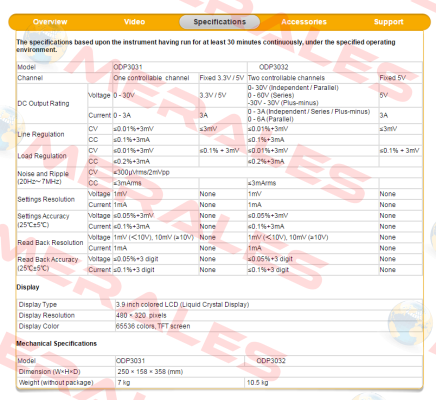Click 'Weight (without package)' label
The width and height of the screenshot is (436, 400).
coord(56,383)
